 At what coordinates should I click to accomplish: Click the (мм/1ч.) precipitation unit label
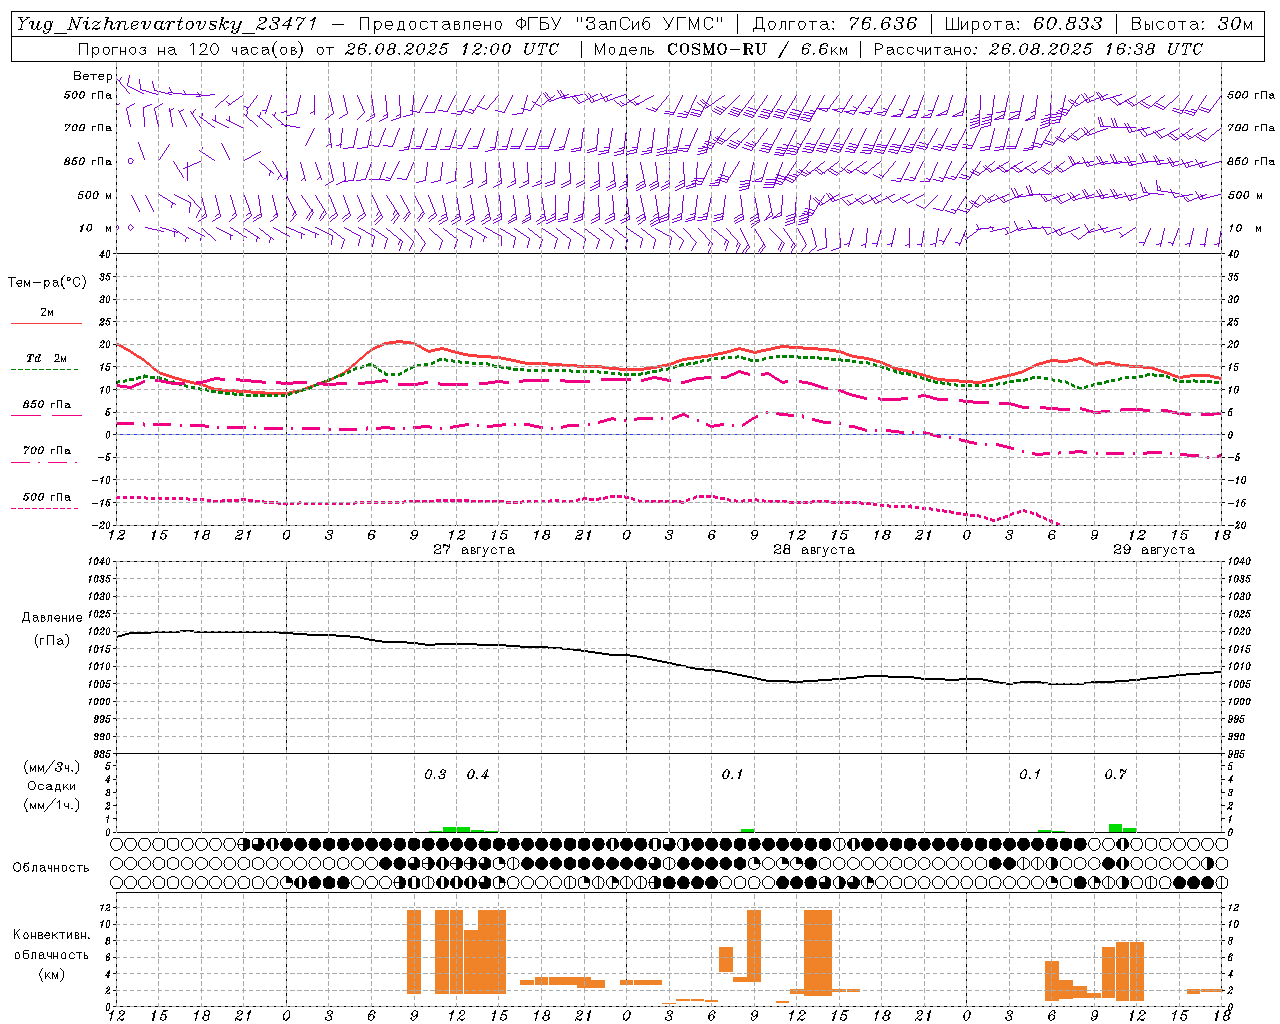click(x=52, y=805)
